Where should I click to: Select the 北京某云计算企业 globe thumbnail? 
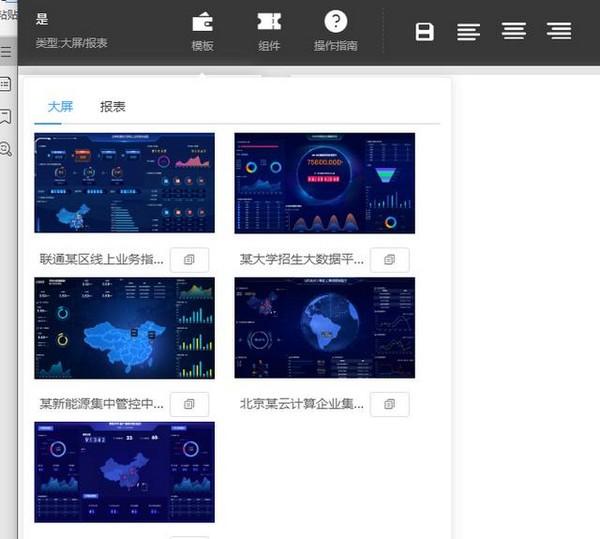pos(324,328)
